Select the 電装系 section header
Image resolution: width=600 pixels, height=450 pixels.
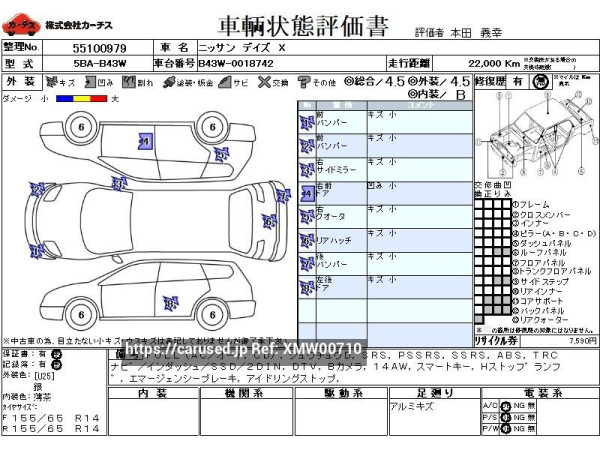coord(540,393)
